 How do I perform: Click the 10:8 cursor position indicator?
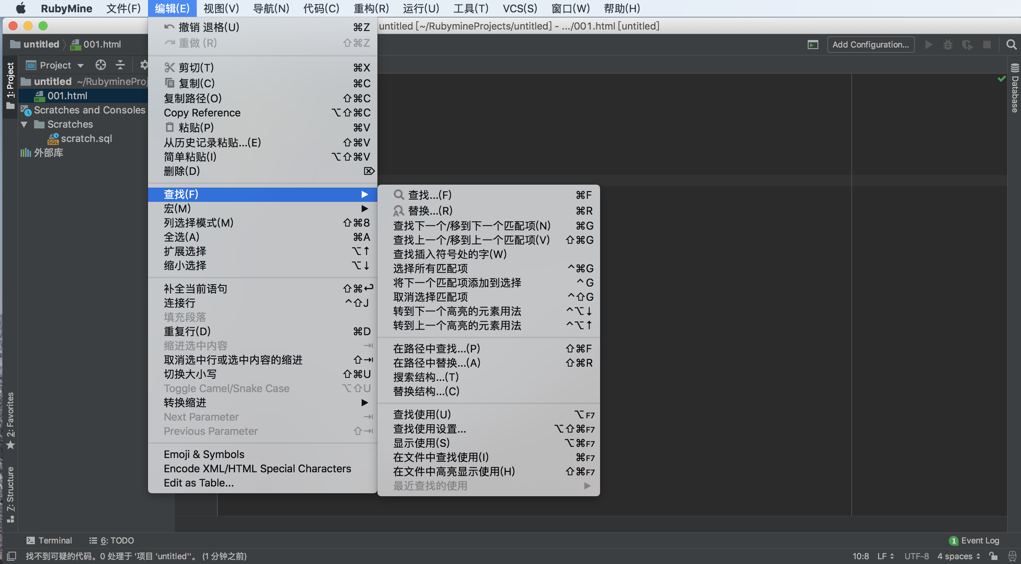[861, 556]
